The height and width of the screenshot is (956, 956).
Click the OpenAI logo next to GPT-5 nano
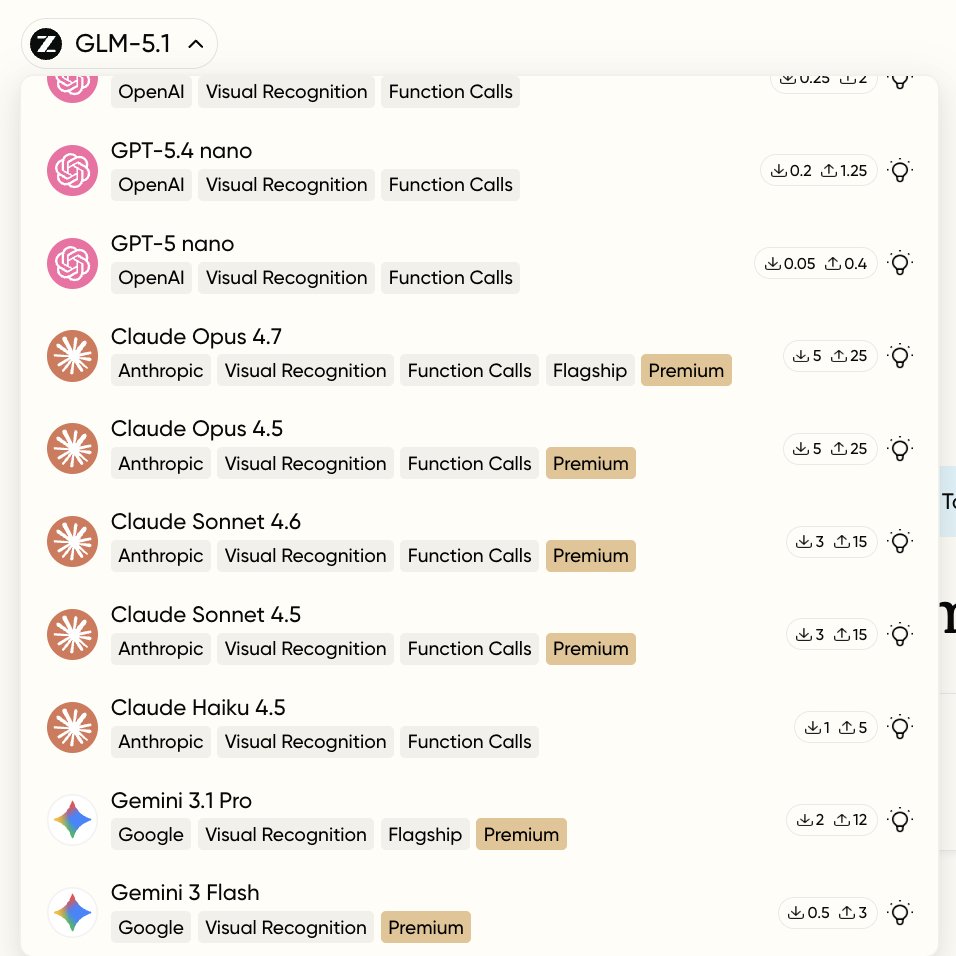[73, 263]
